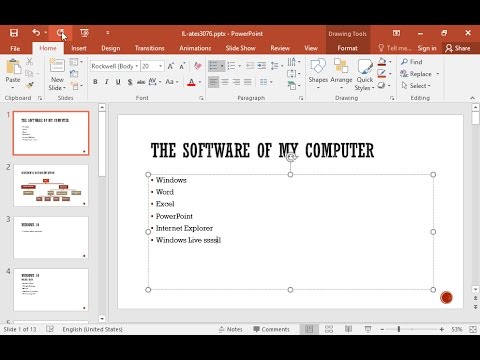Switch to the Transitions tab
Viewport: 480px width, 360px height.
coord(149,48)
